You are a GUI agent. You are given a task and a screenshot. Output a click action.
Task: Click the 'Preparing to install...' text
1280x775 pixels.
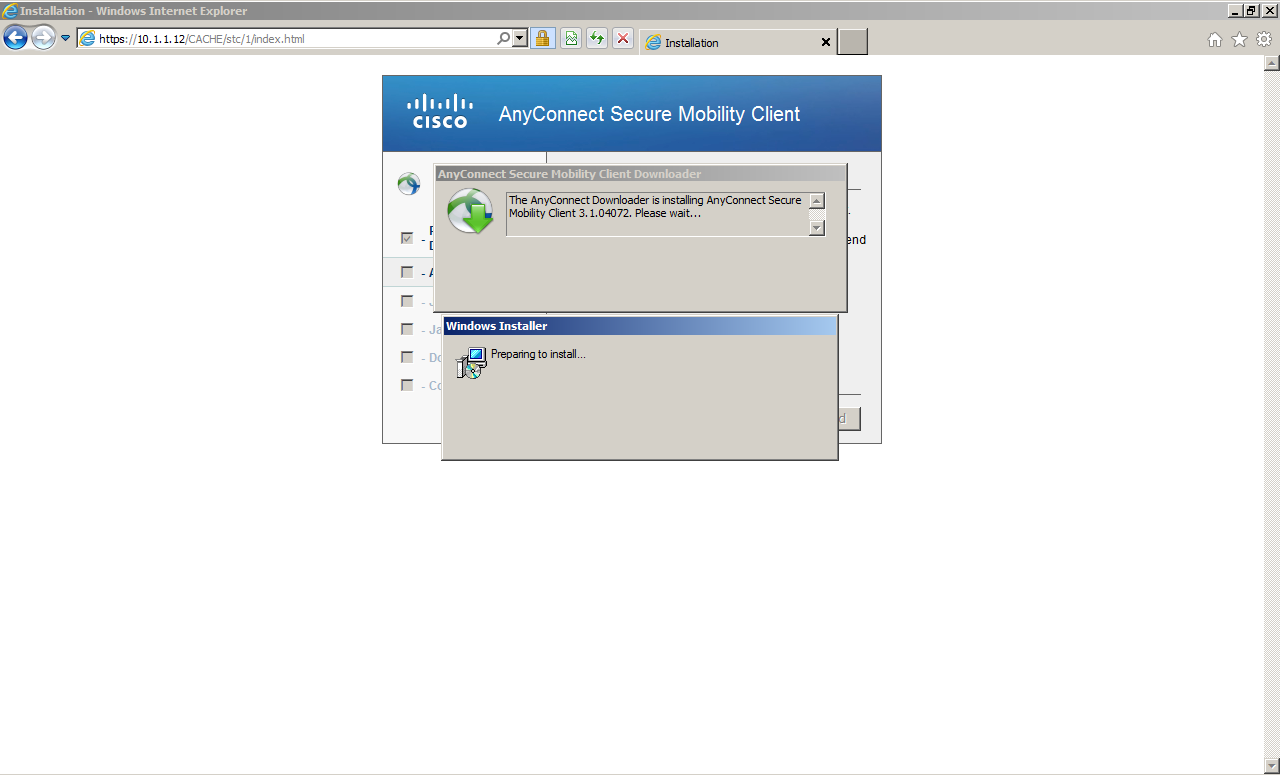tap(538, 354)
